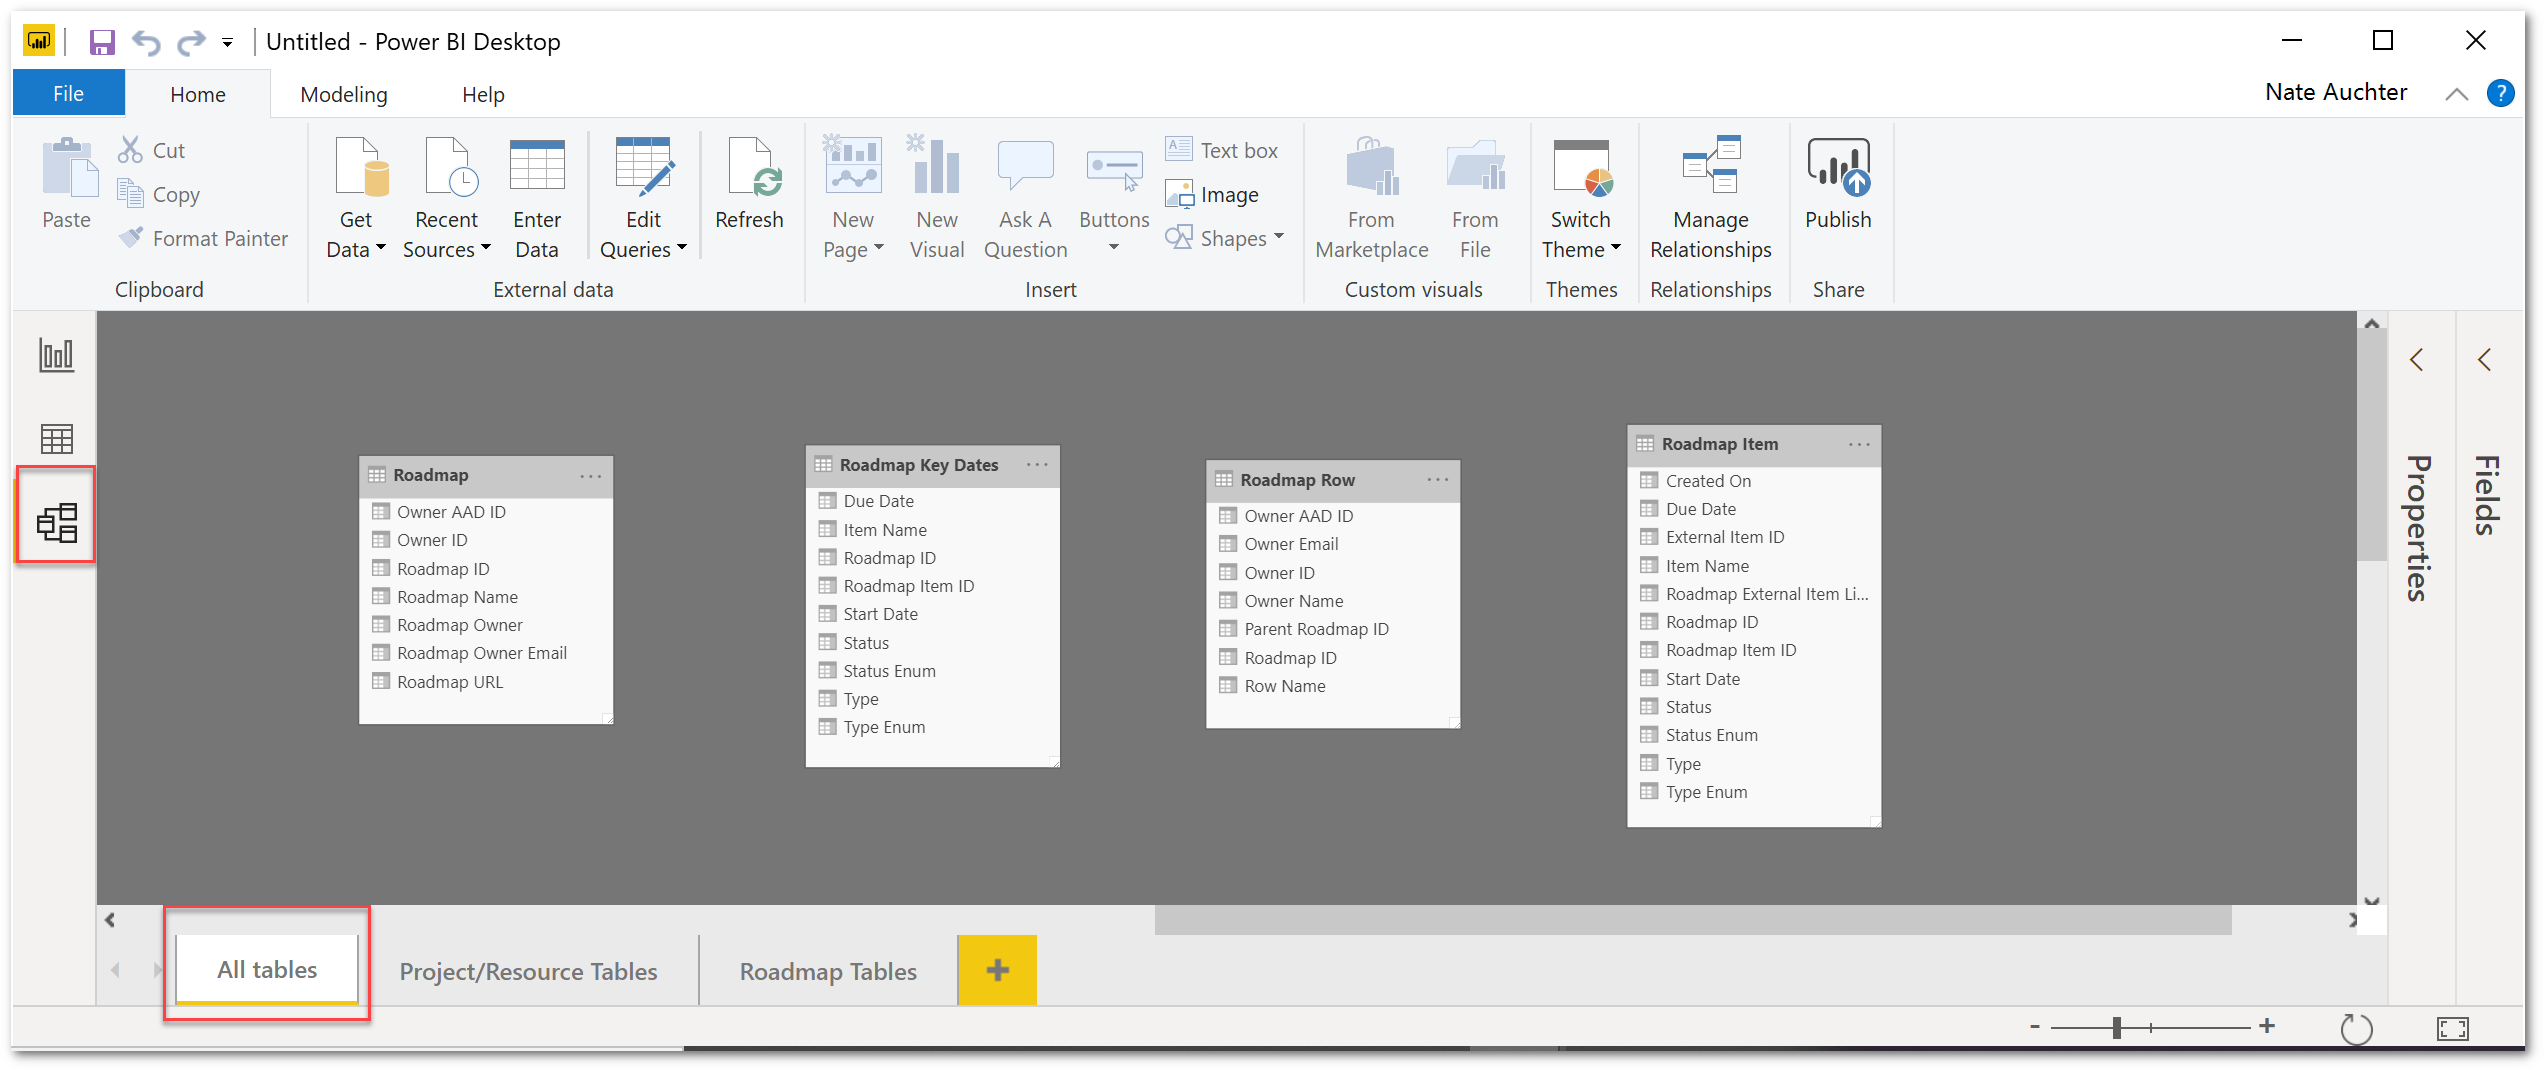Select the All tables layout tab
Image resolution: width=2544 pixels, height=1070 pixels.
click(267, 969)
